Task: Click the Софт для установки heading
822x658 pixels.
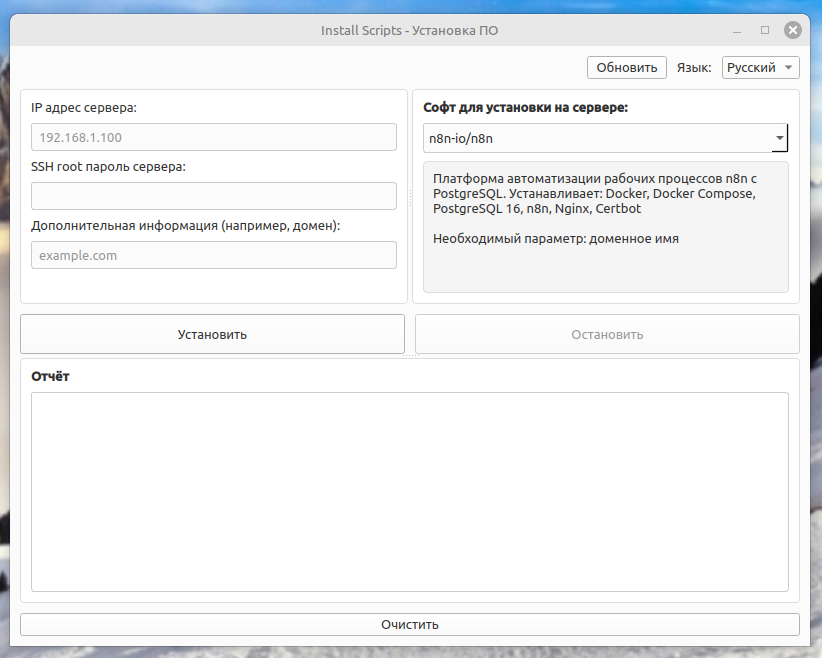Action: [x=527, y=108]
